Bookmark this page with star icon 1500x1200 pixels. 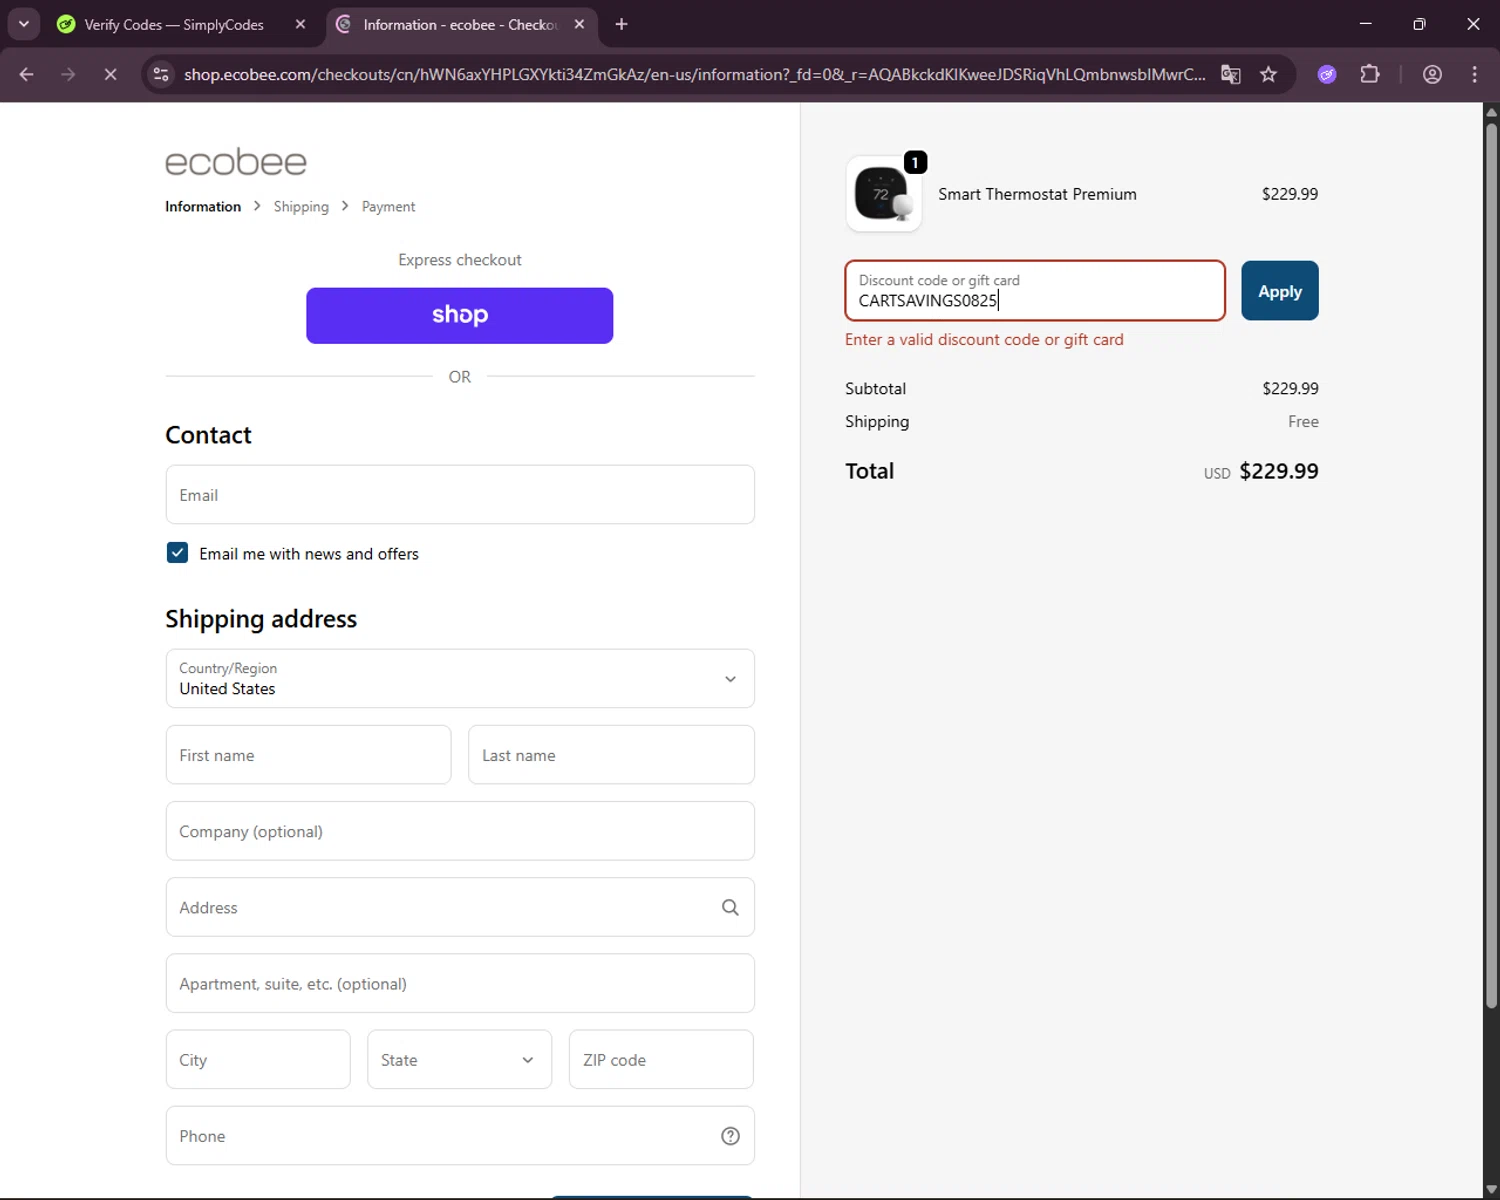click(1268, 74)
